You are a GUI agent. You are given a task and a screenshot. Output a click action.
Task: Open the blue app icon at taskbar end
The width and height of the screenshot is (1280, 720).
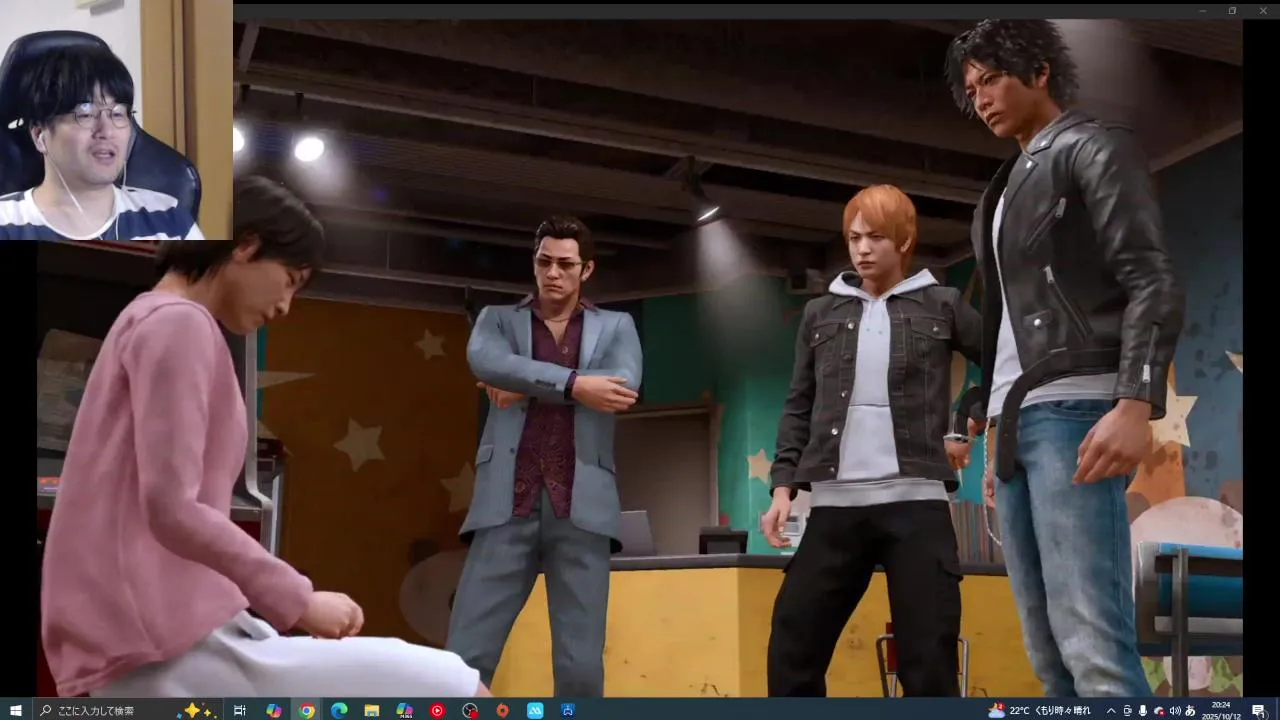568,710
